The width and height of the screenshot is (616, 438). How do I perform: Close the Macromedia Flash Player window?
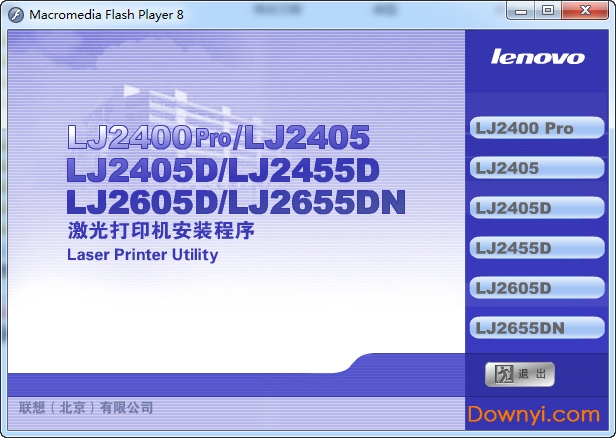point(585,11)
